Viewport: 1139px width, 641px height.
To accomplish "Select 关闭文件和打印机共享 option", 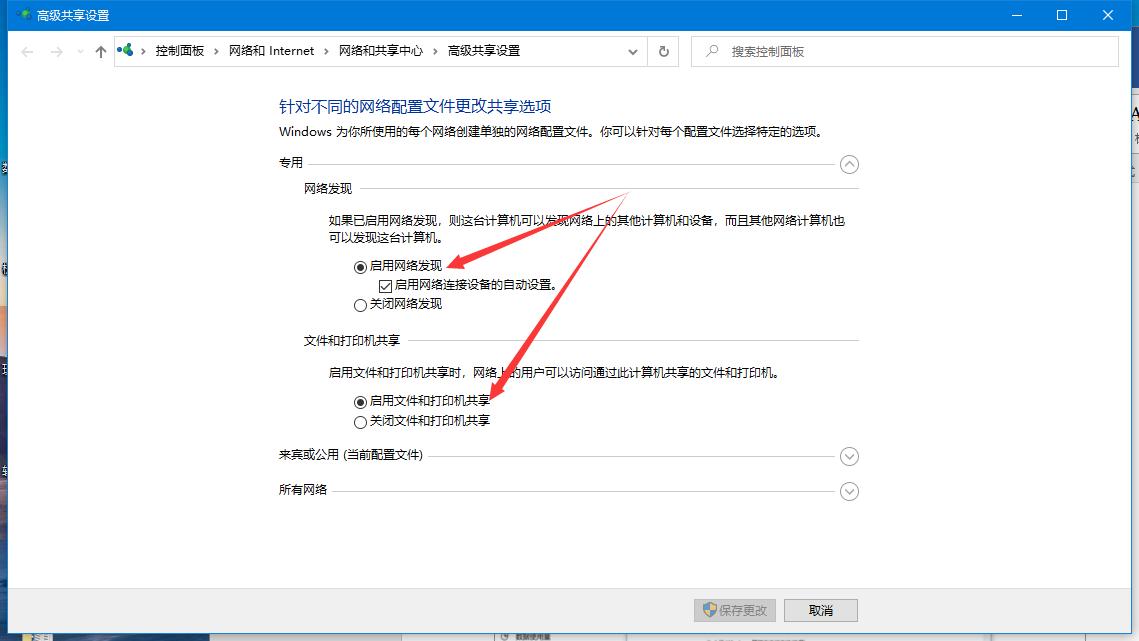I will pos(360,421).
